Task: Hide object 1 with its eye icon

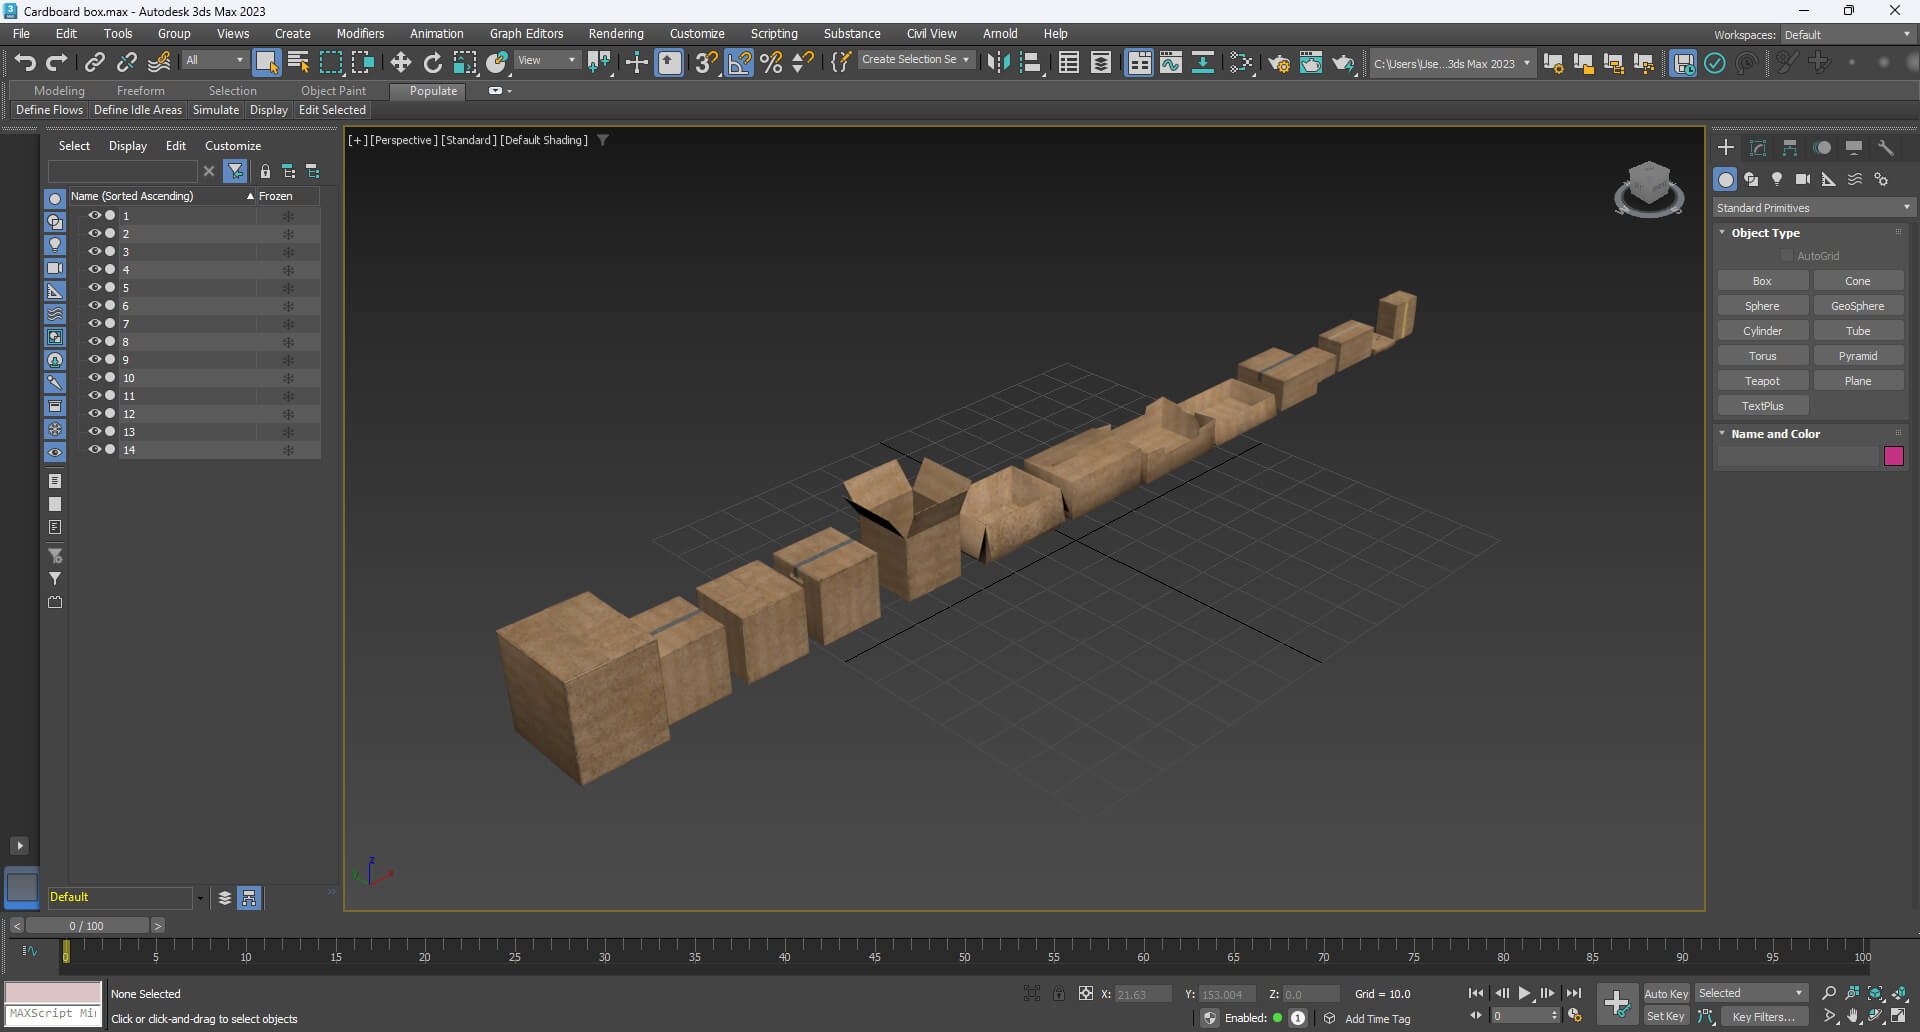Action: [x=94, y=215]
